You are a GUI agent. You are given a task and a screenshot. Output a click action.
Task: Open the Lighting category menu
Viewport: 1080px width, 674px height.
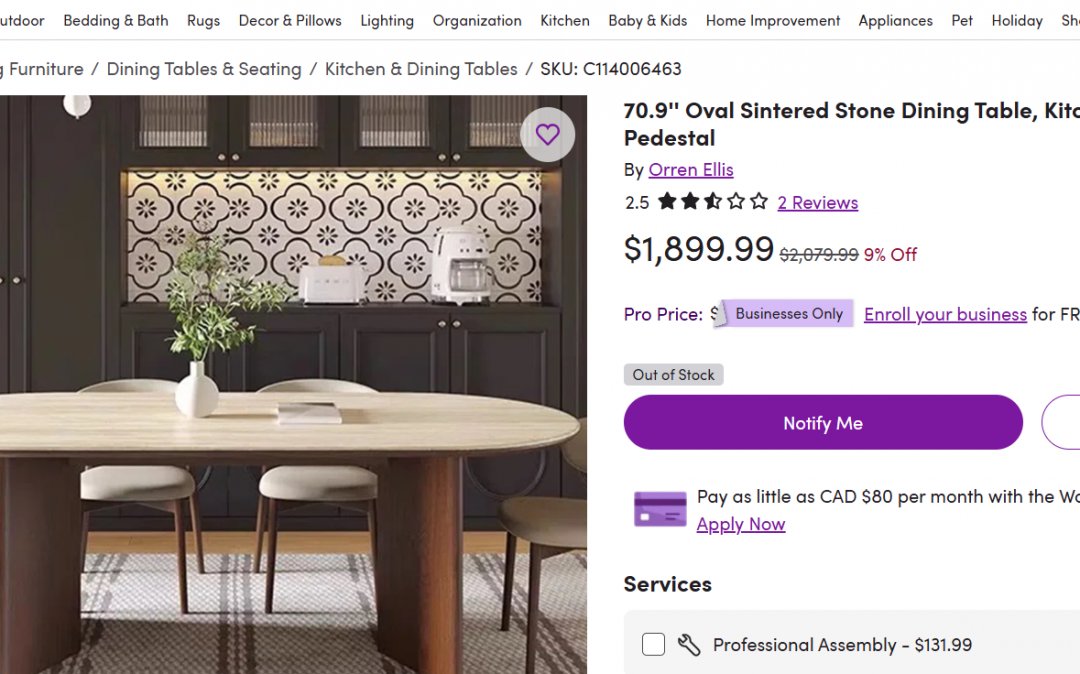pyautogui.click(x=387, y=20)
